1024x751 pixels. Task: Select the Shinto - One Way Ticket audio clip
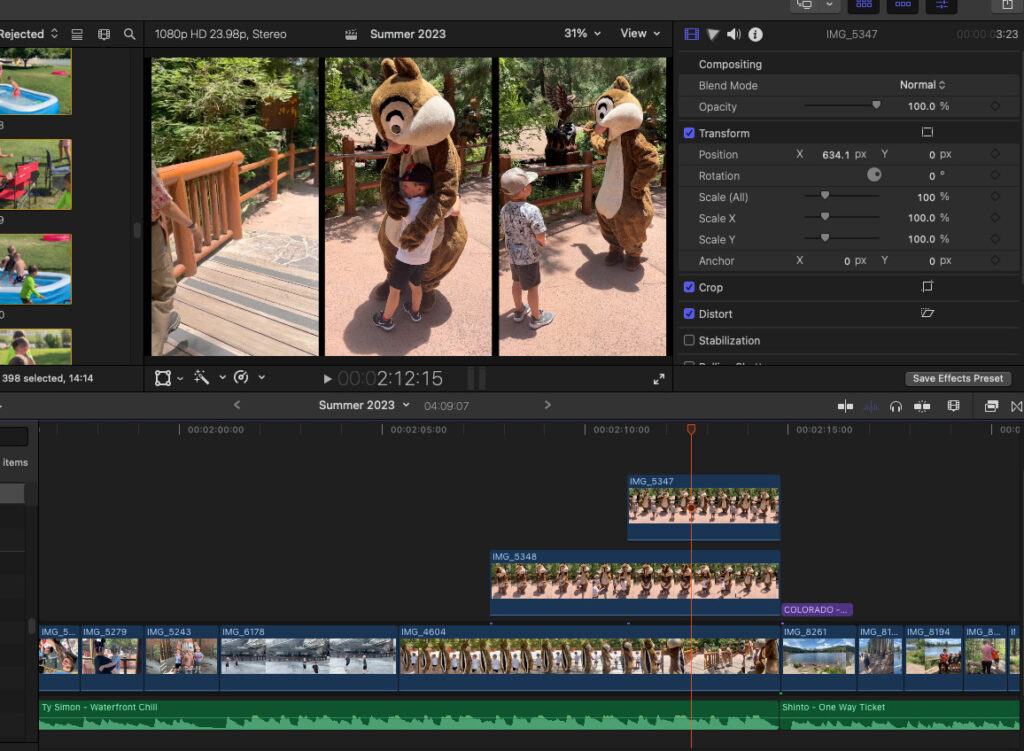pyautogui.click(x=900, y=715)
